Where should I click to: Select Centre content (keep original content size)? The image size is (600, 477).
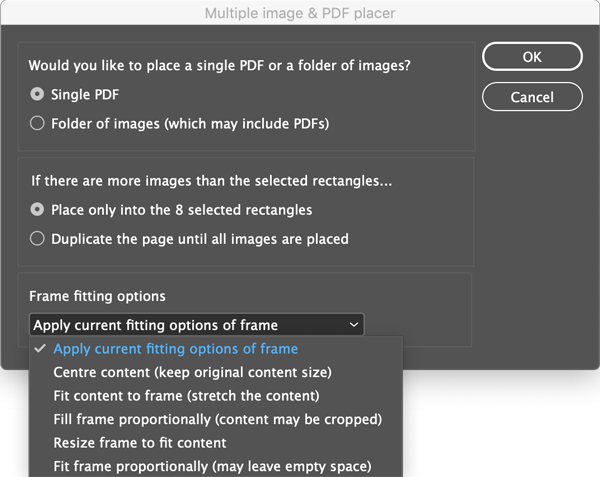[192, 372]
